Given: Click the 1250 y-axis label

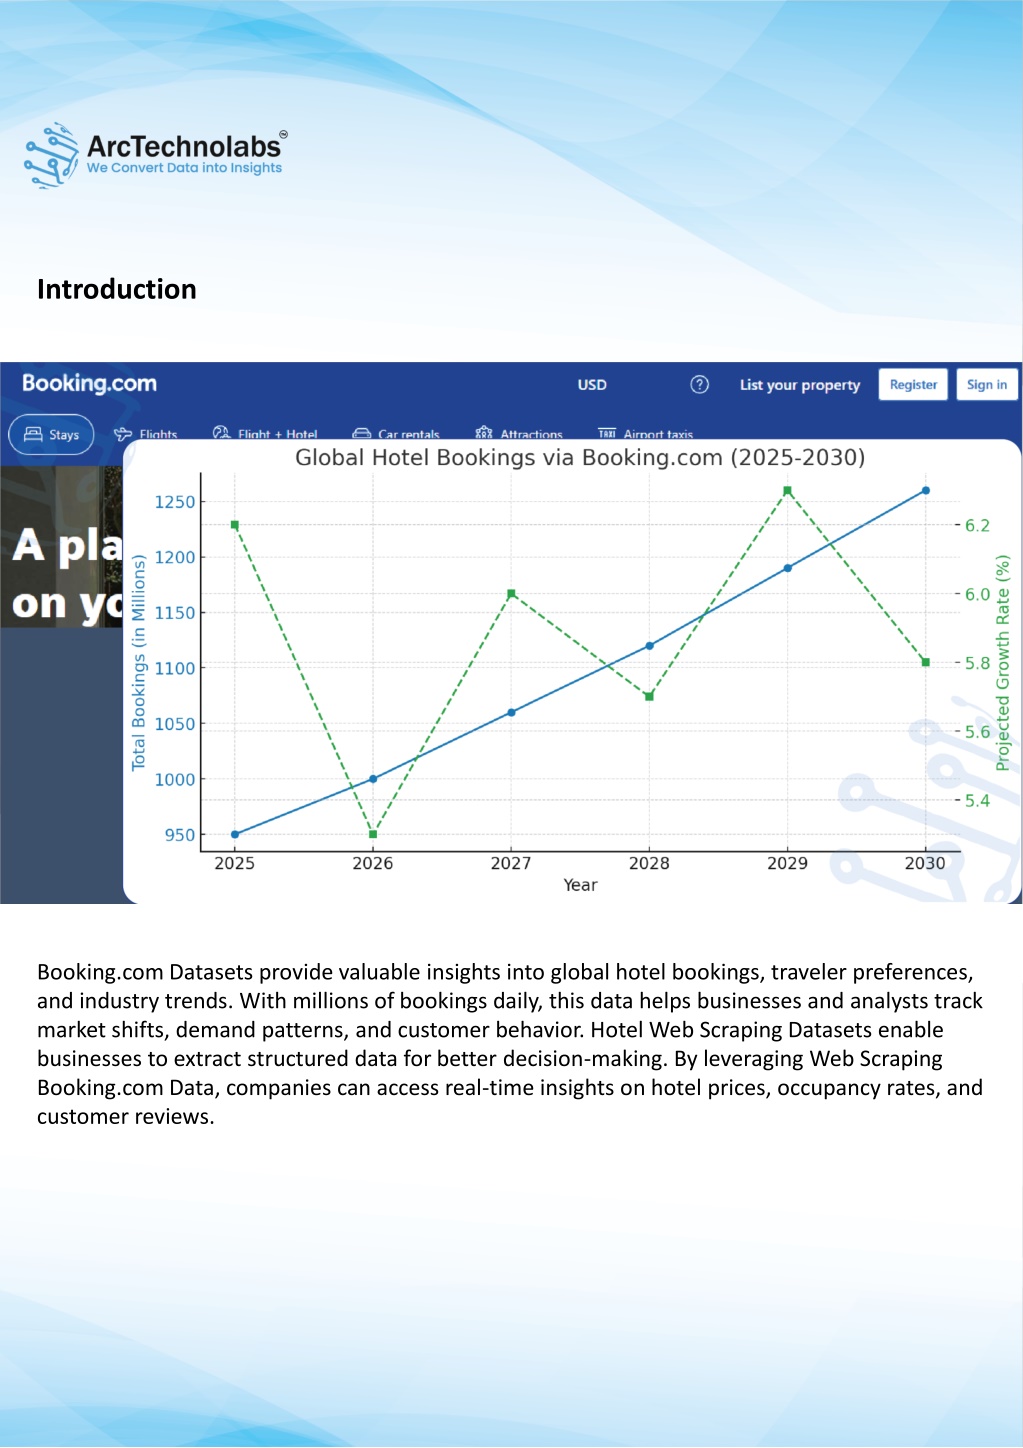Looking at the screenshot, I should [175, 502].
